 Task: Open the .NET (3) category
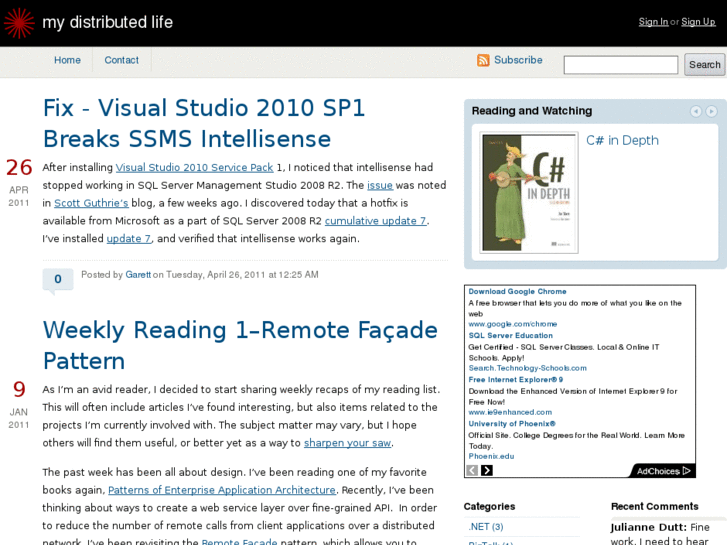click(485, 527)
